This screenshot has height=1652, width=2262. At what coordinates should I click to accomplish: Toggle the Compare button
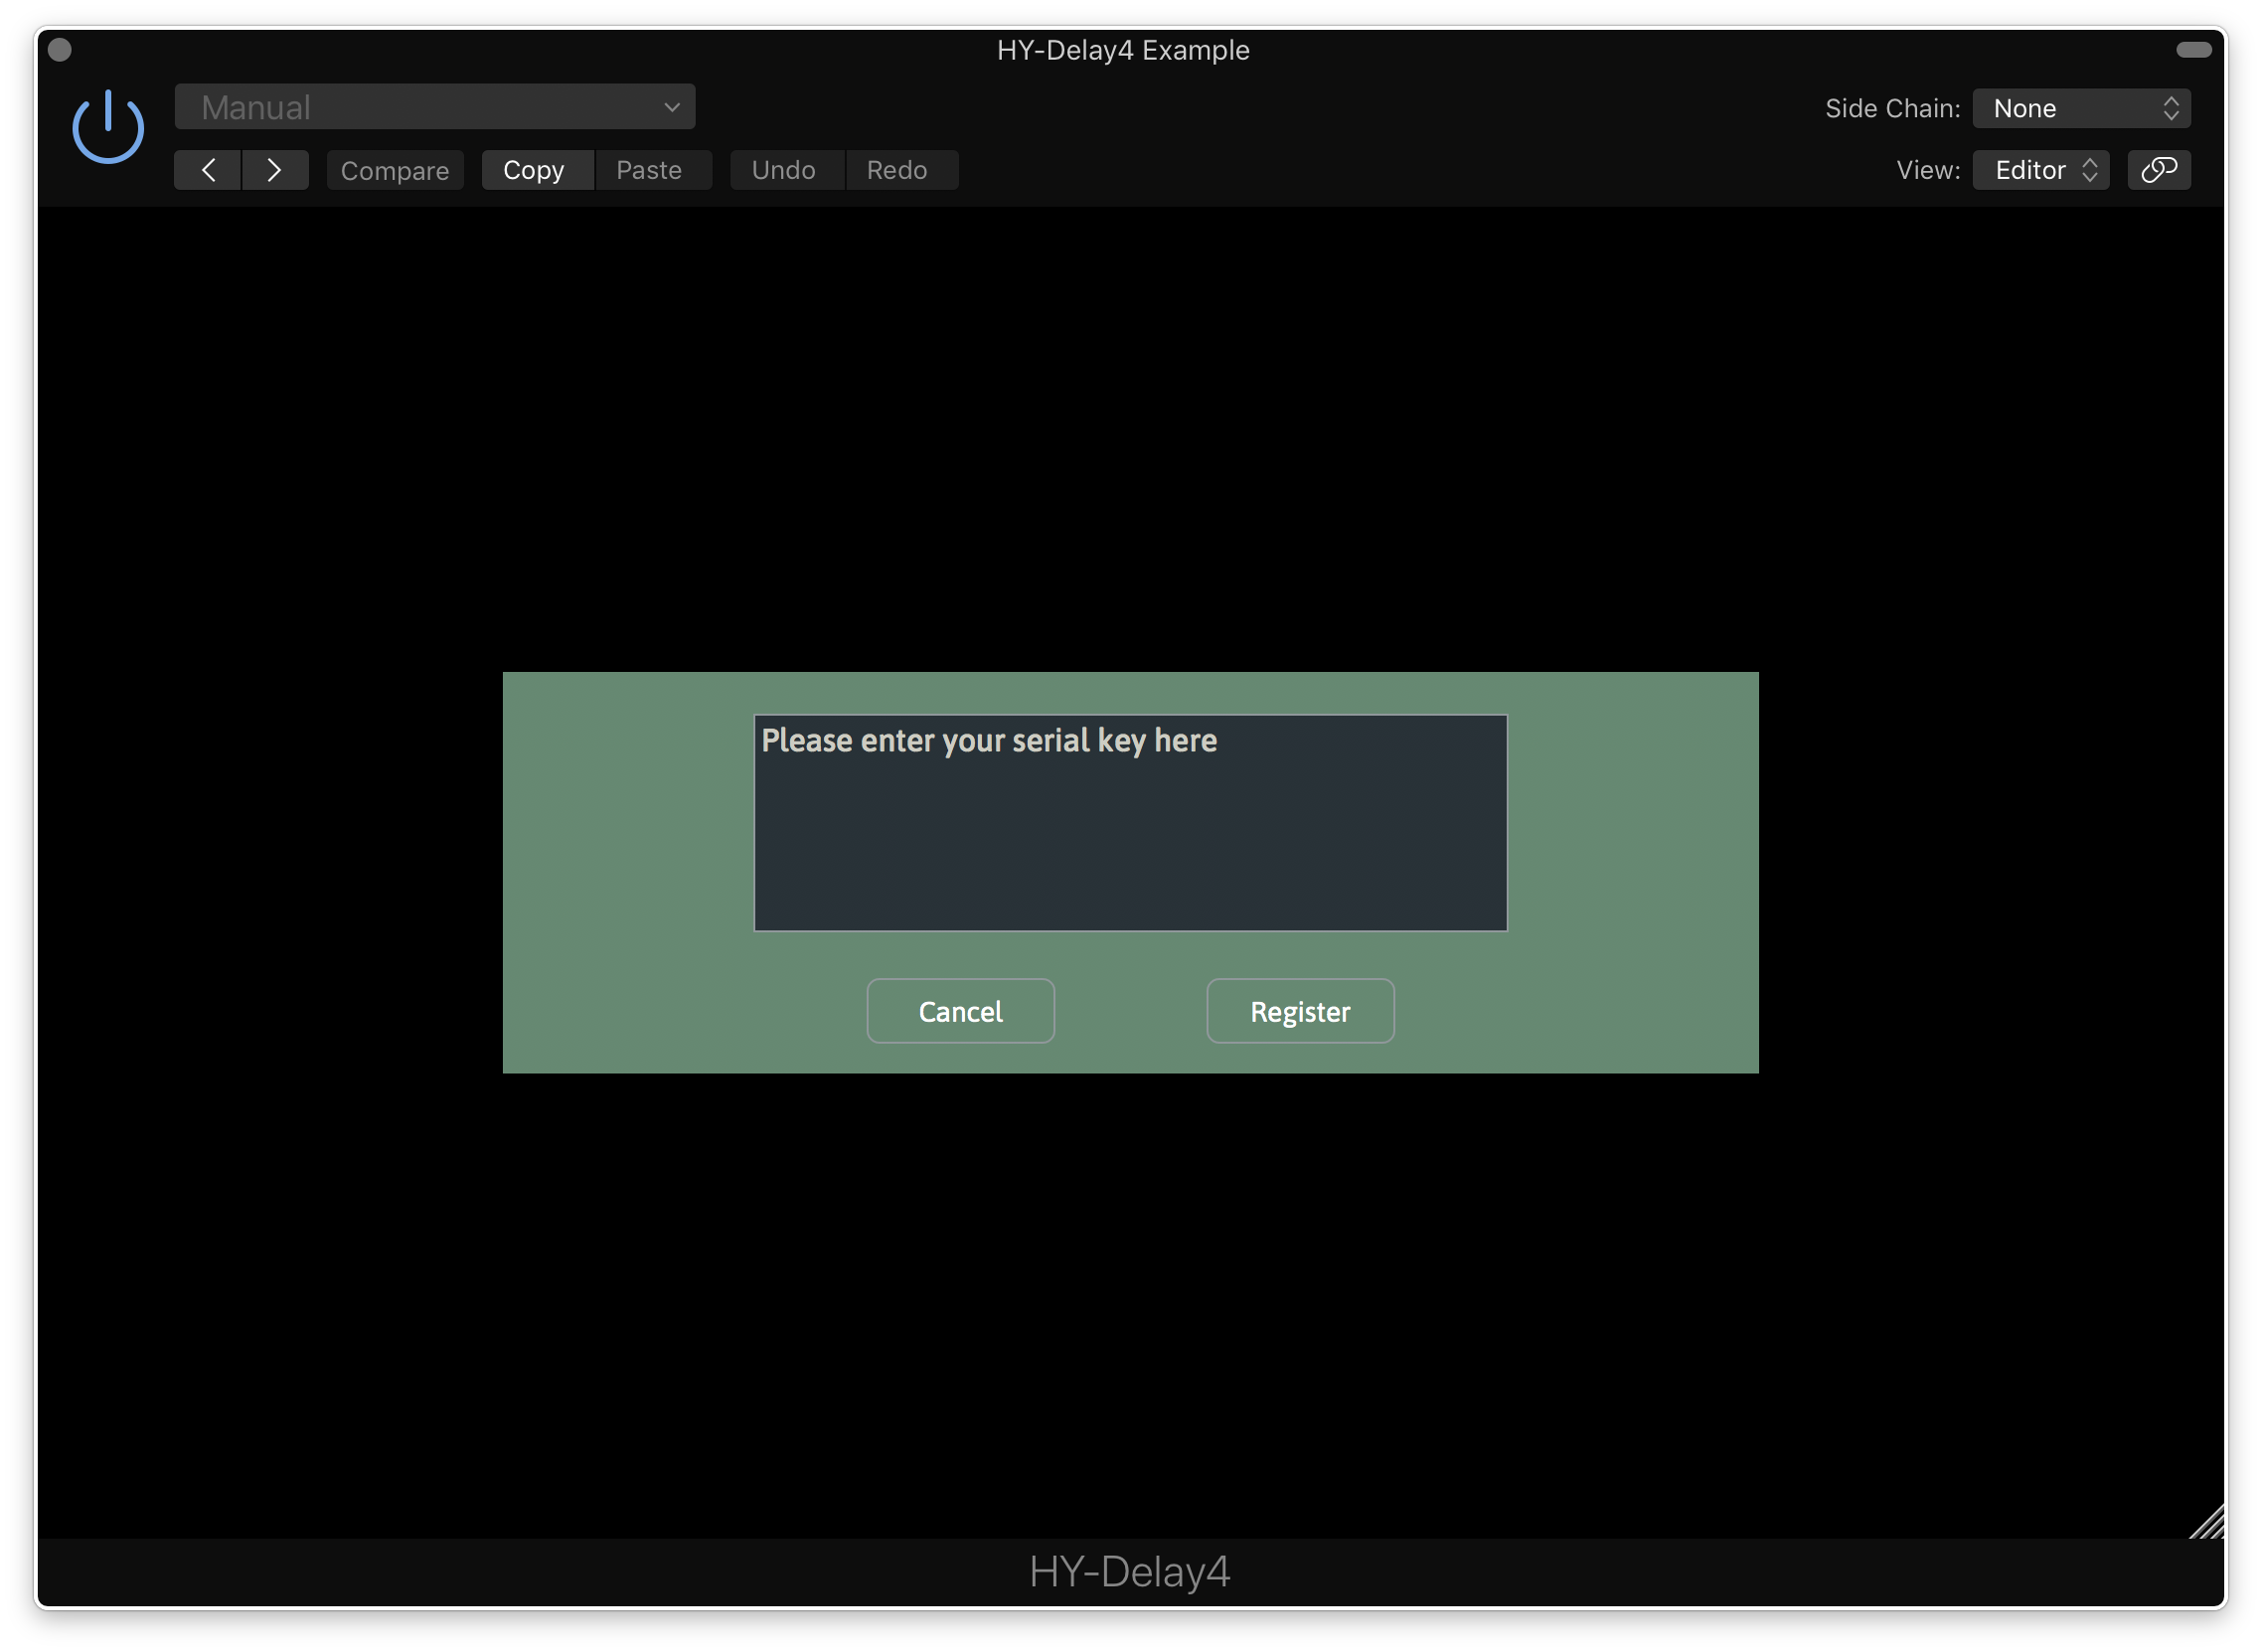pos(395,170)
